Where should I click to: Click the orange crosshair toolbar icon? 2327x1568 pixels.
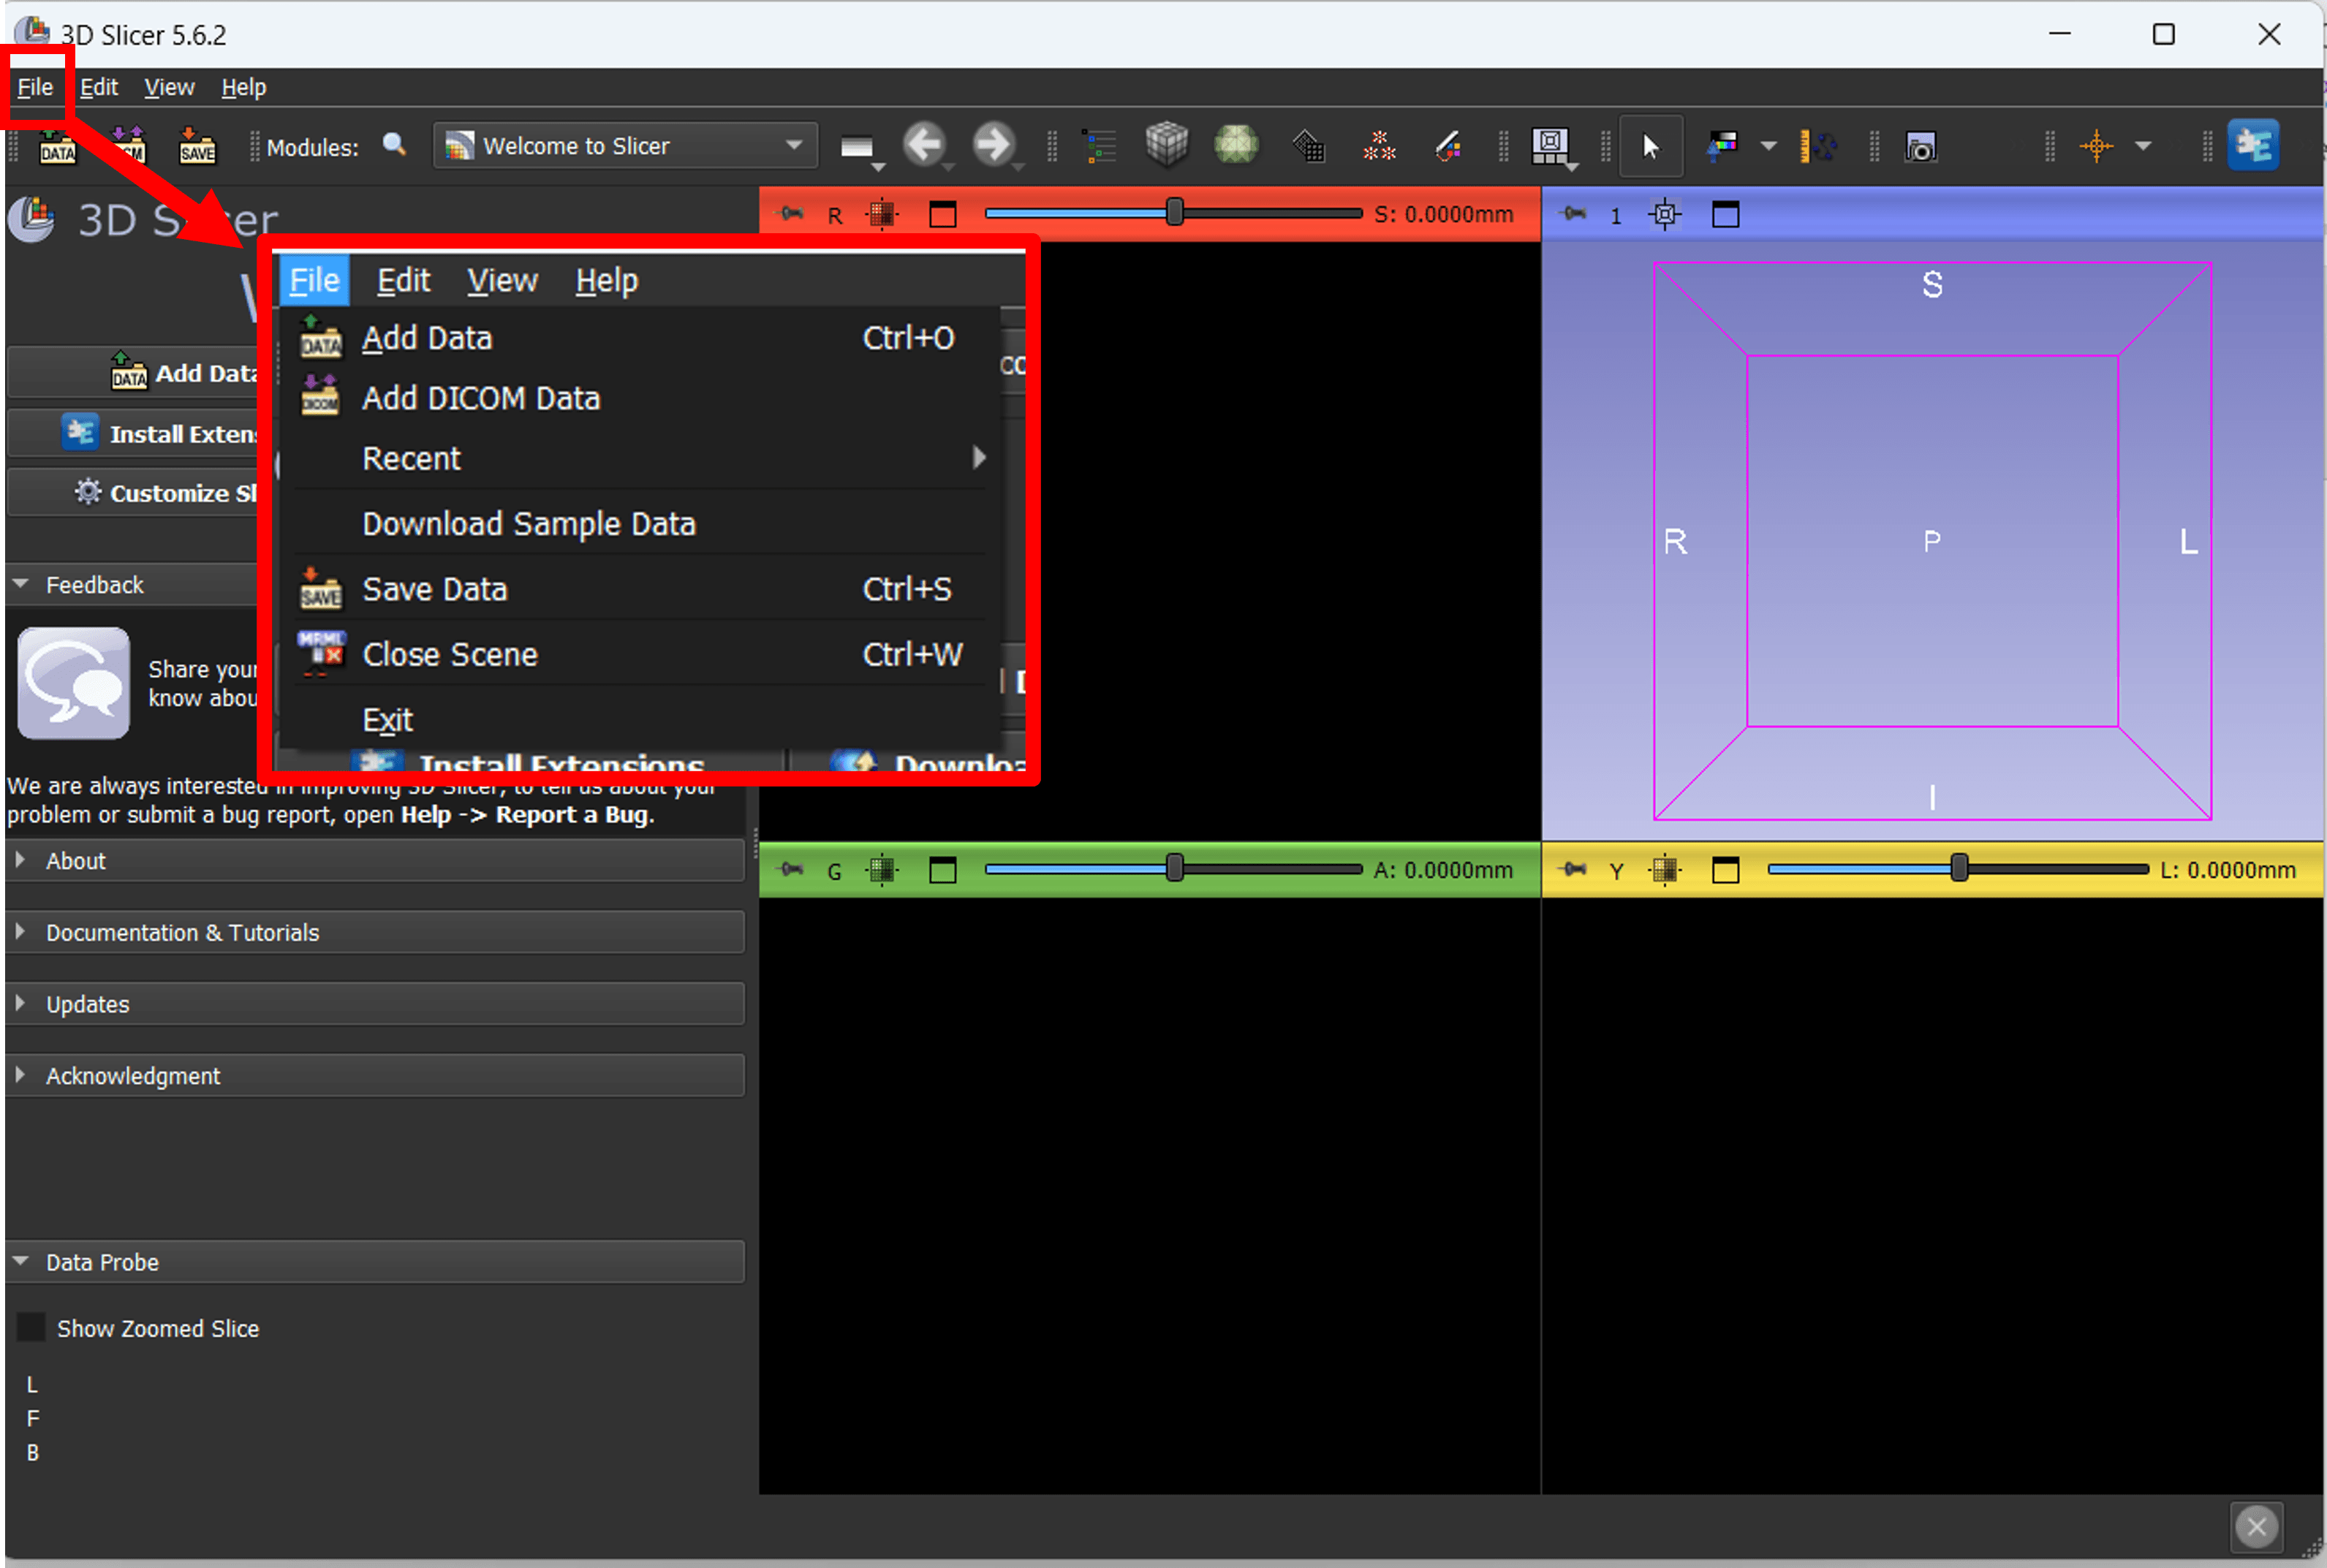click(x=2096, y=146)
